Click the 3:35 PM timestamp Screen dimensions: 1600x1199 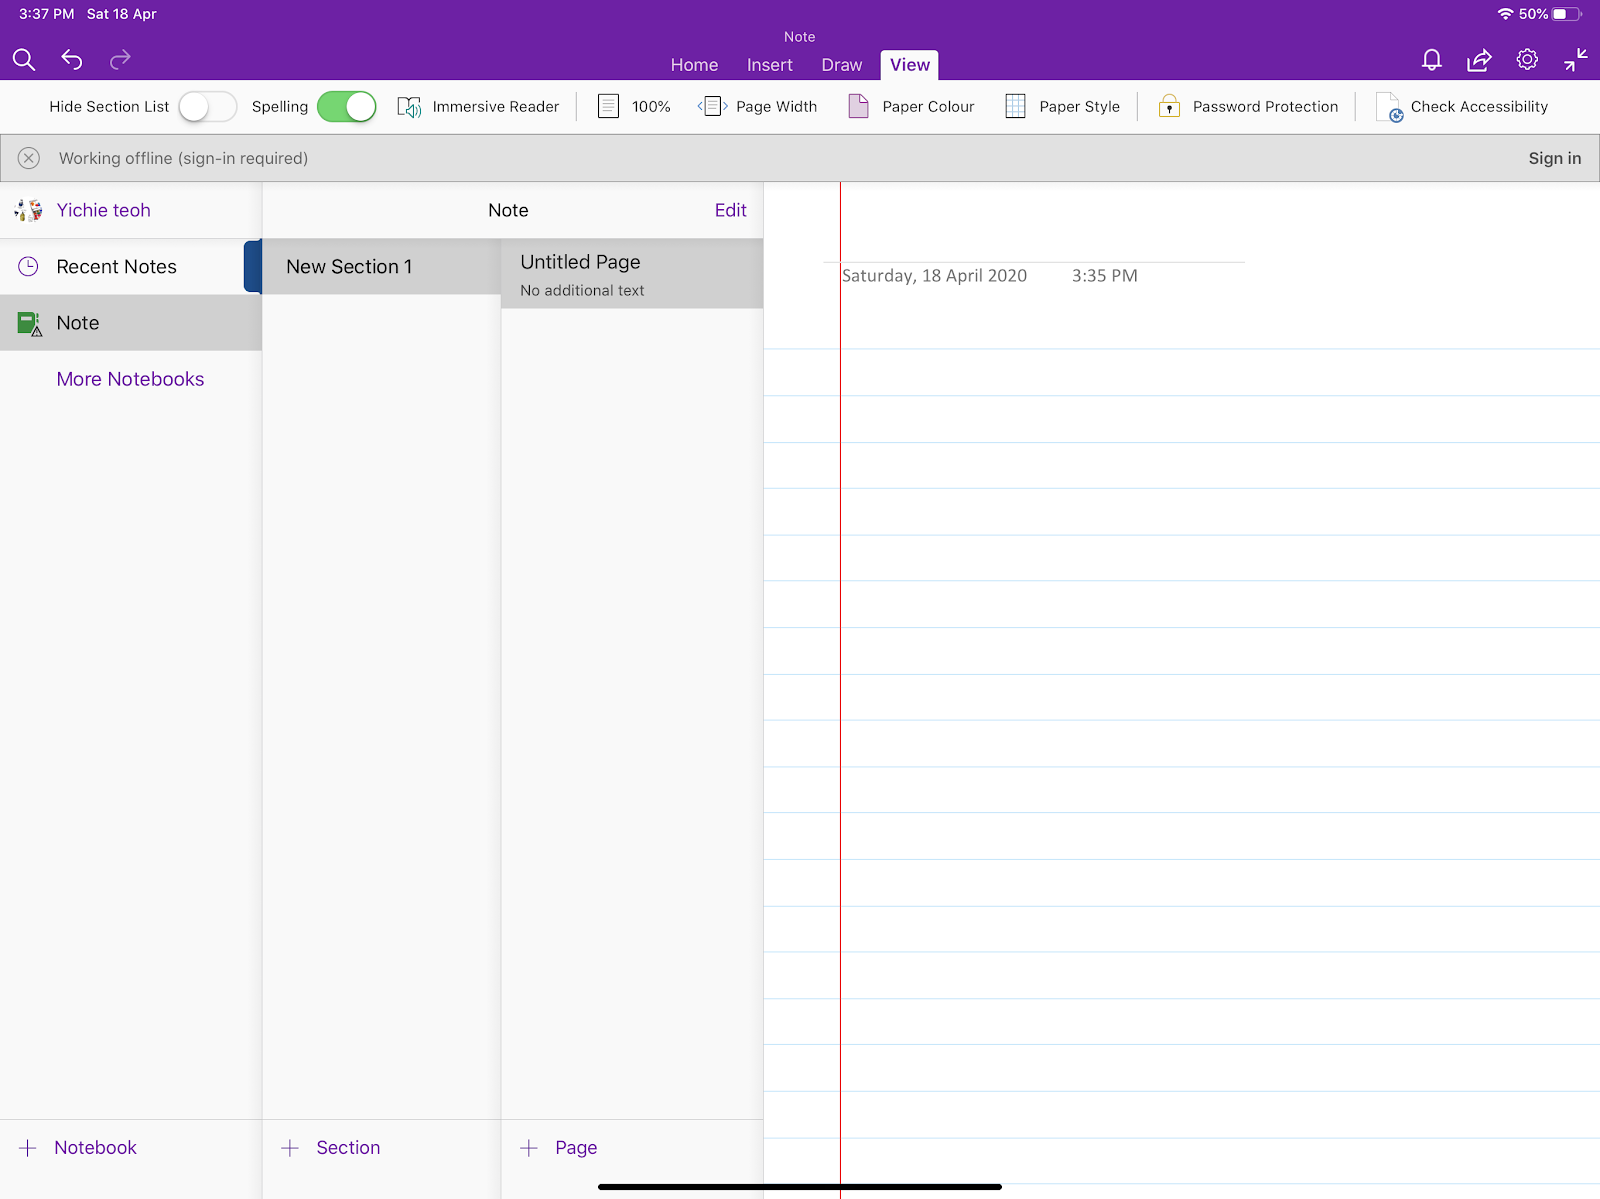(x=1104, y=276)
